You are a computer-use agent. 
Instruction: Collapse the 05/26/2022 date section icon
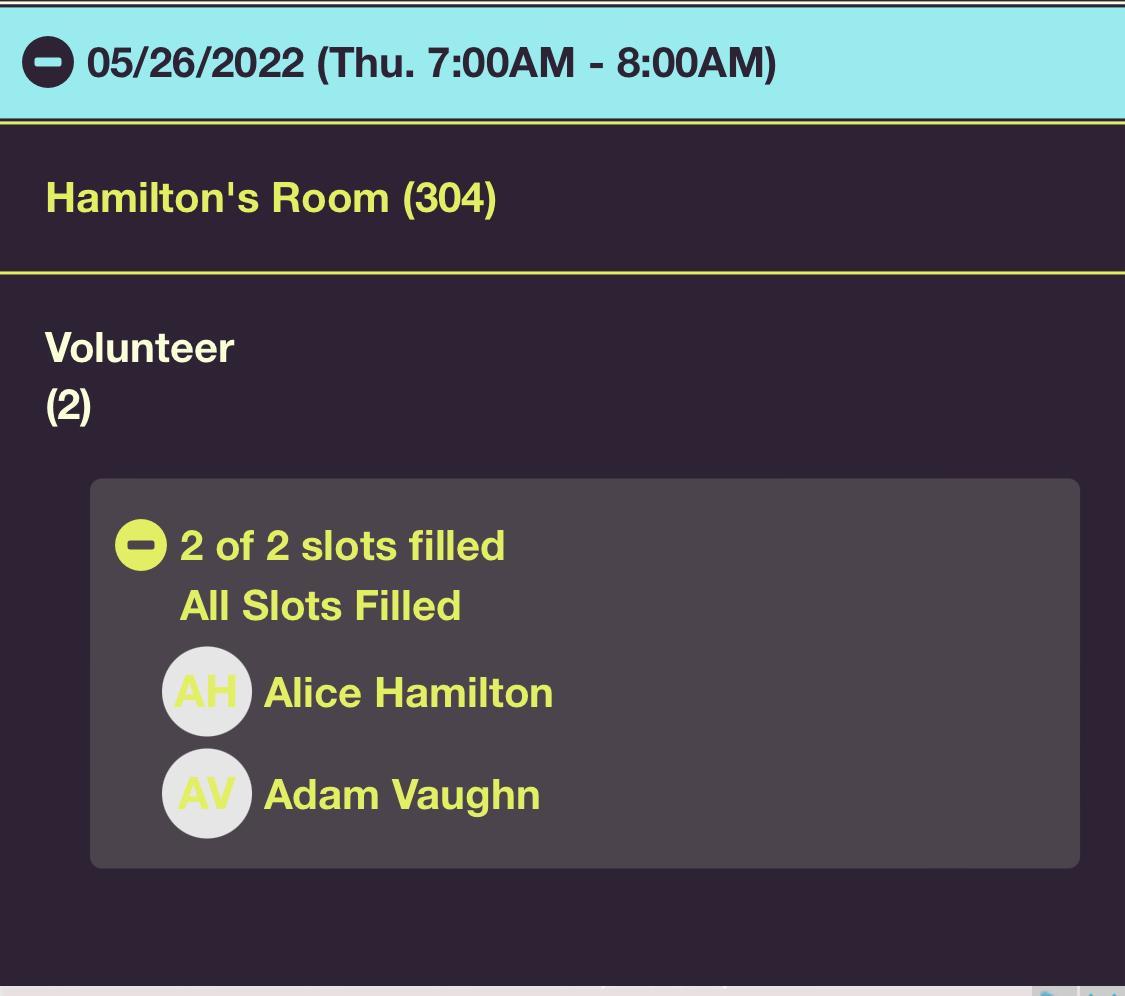48,62
